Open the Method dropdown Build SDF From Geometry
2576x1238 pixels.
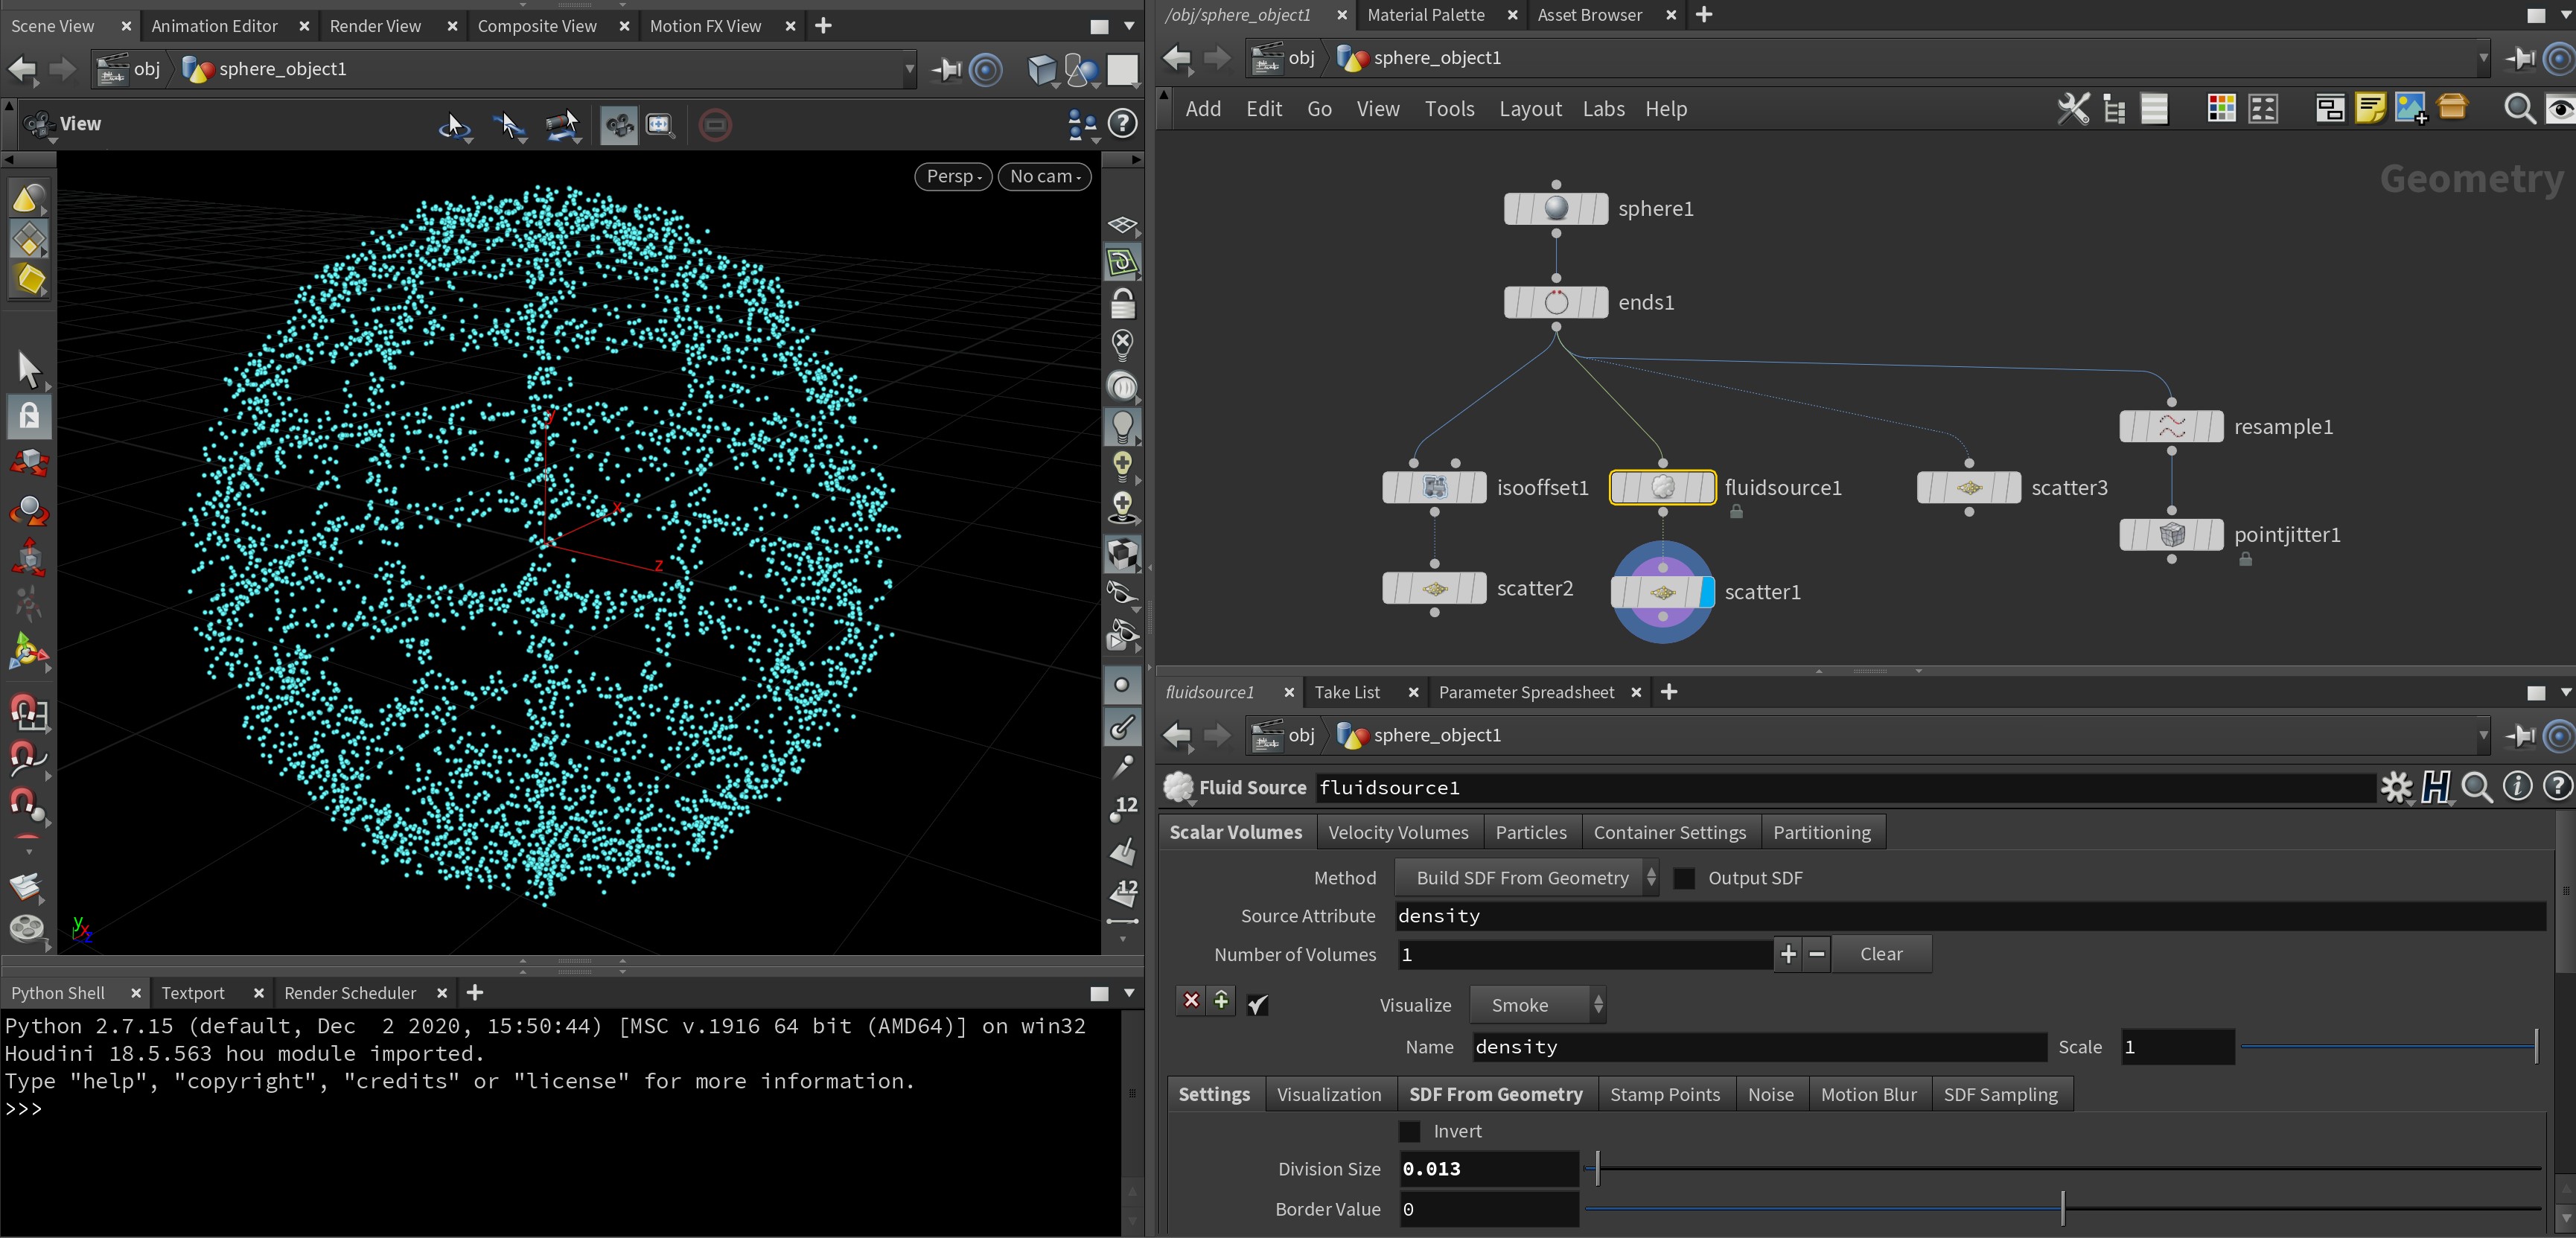[1525, 878]
